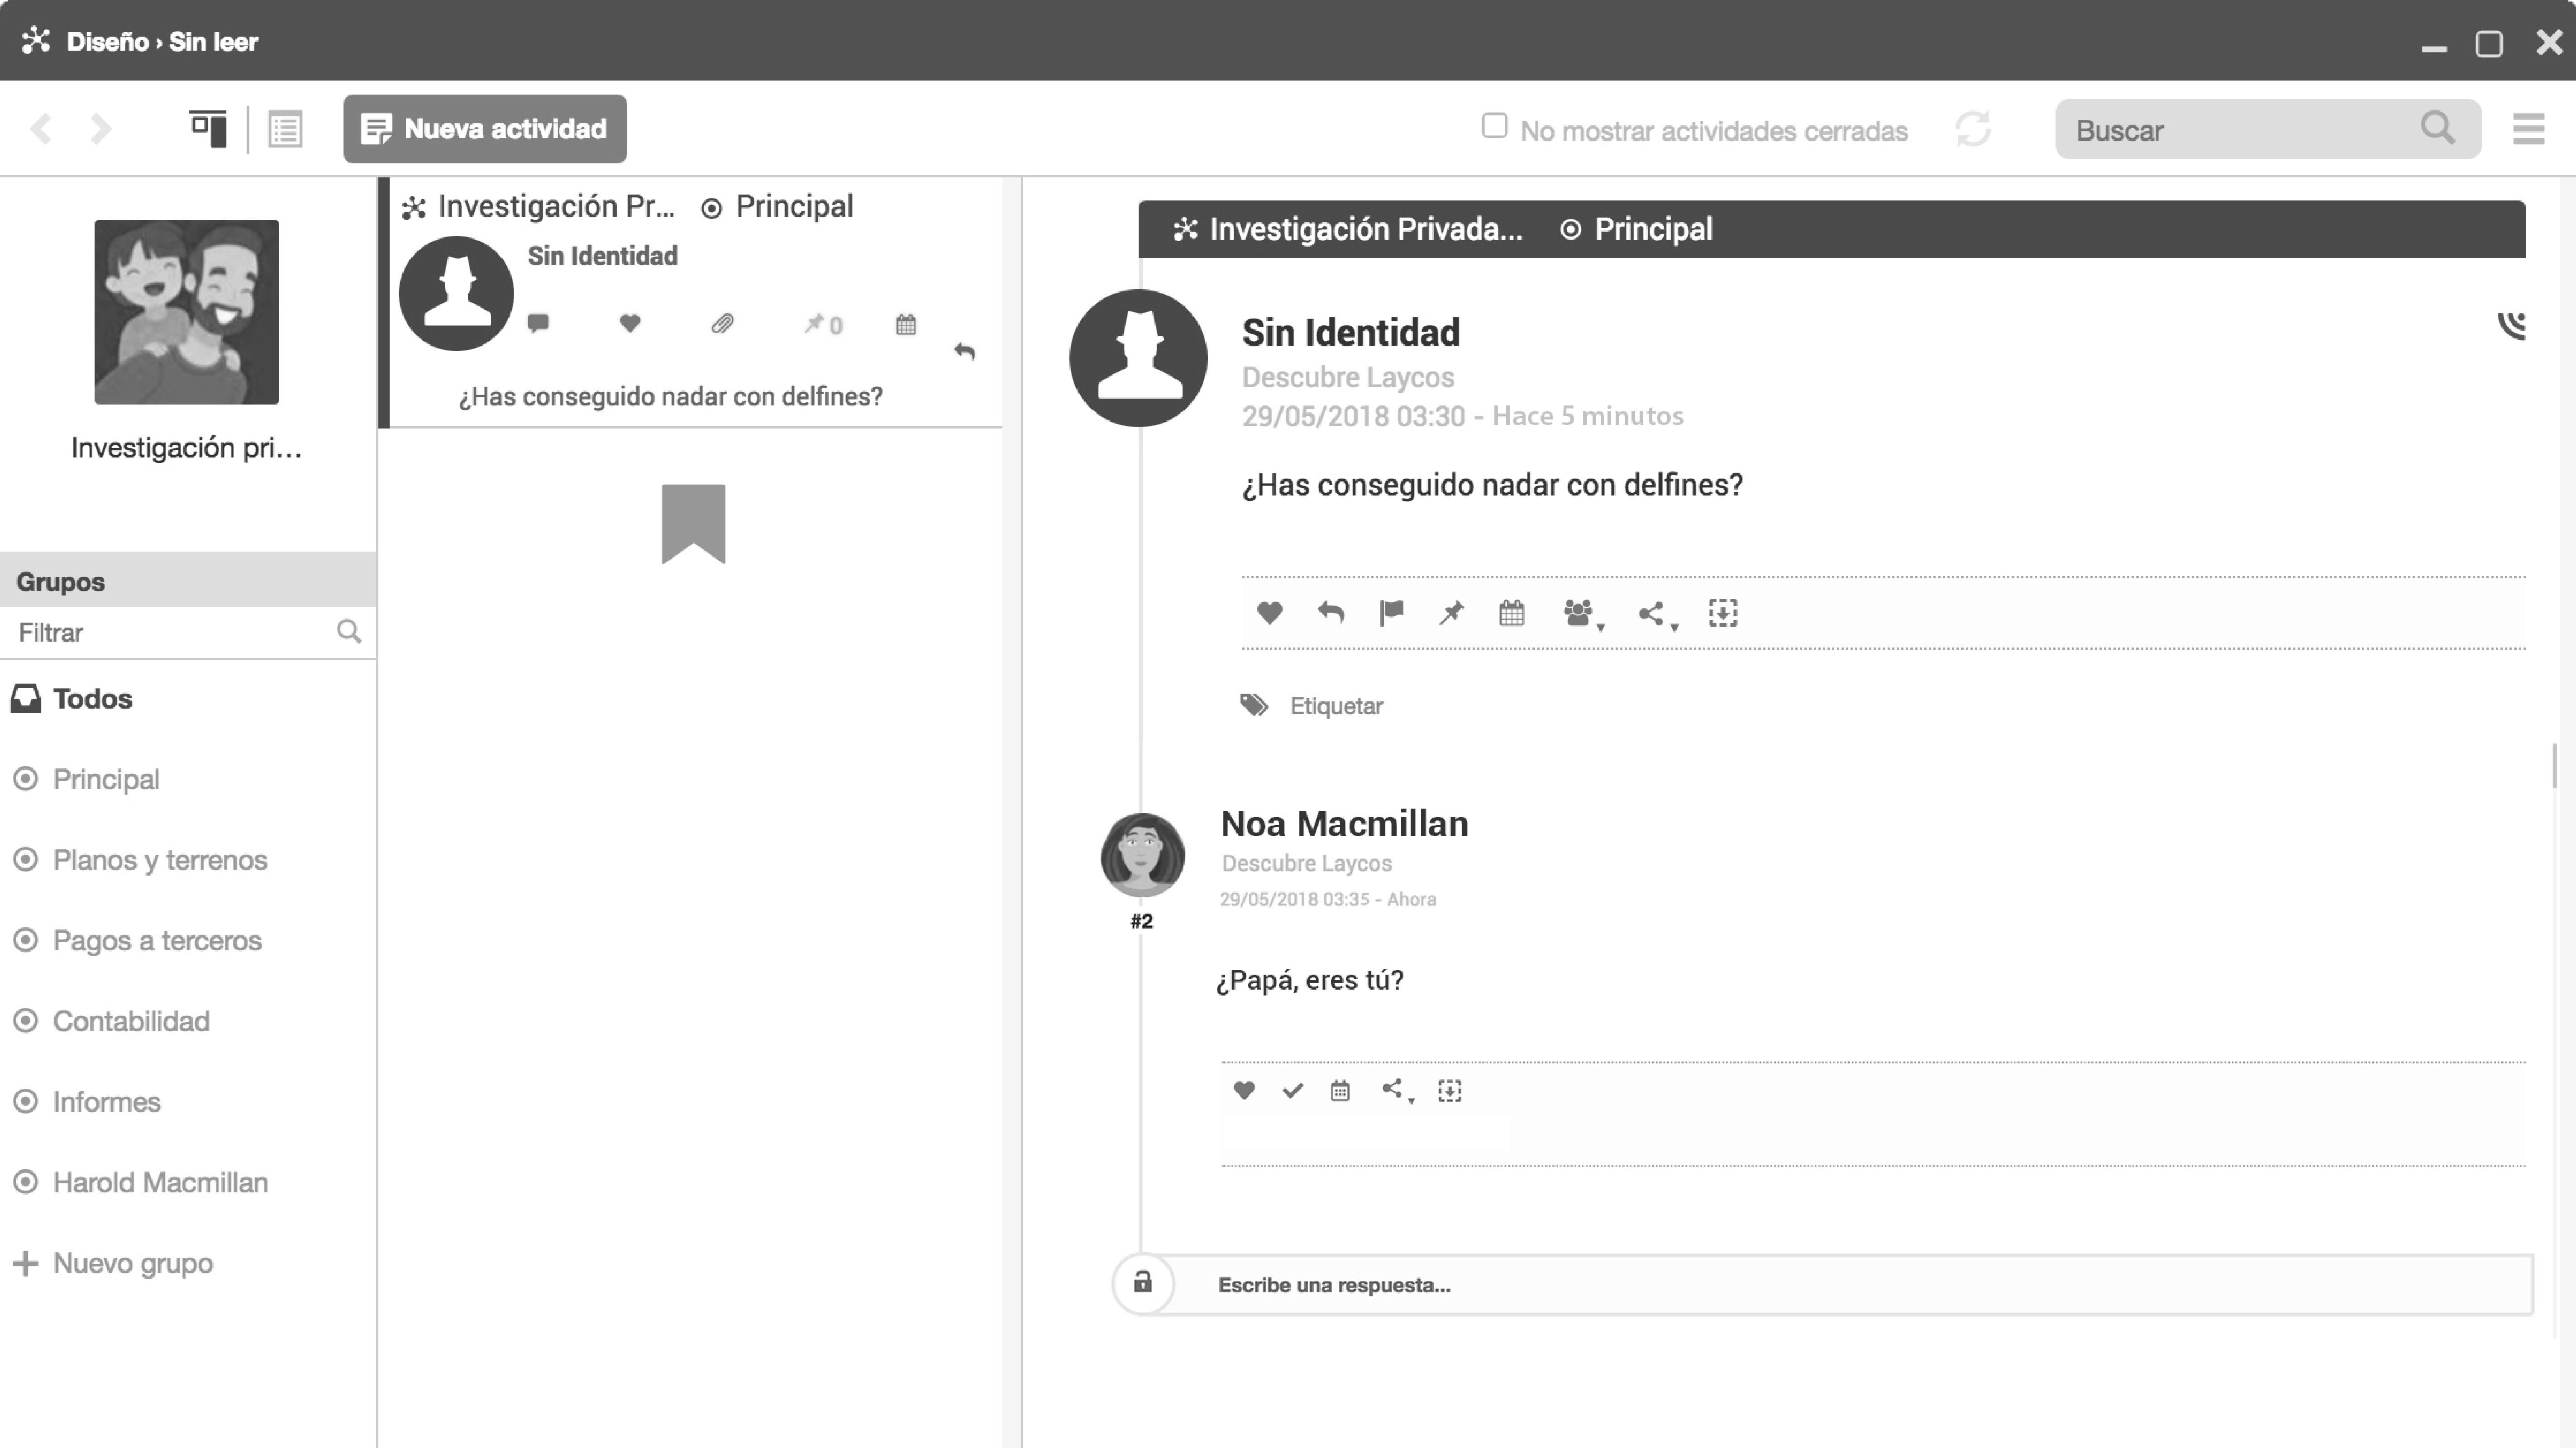Viewport: 2576px width, 1448px height.
Task: Click the attachment paperclip on the activity card
Action: (x=722, y=323)
